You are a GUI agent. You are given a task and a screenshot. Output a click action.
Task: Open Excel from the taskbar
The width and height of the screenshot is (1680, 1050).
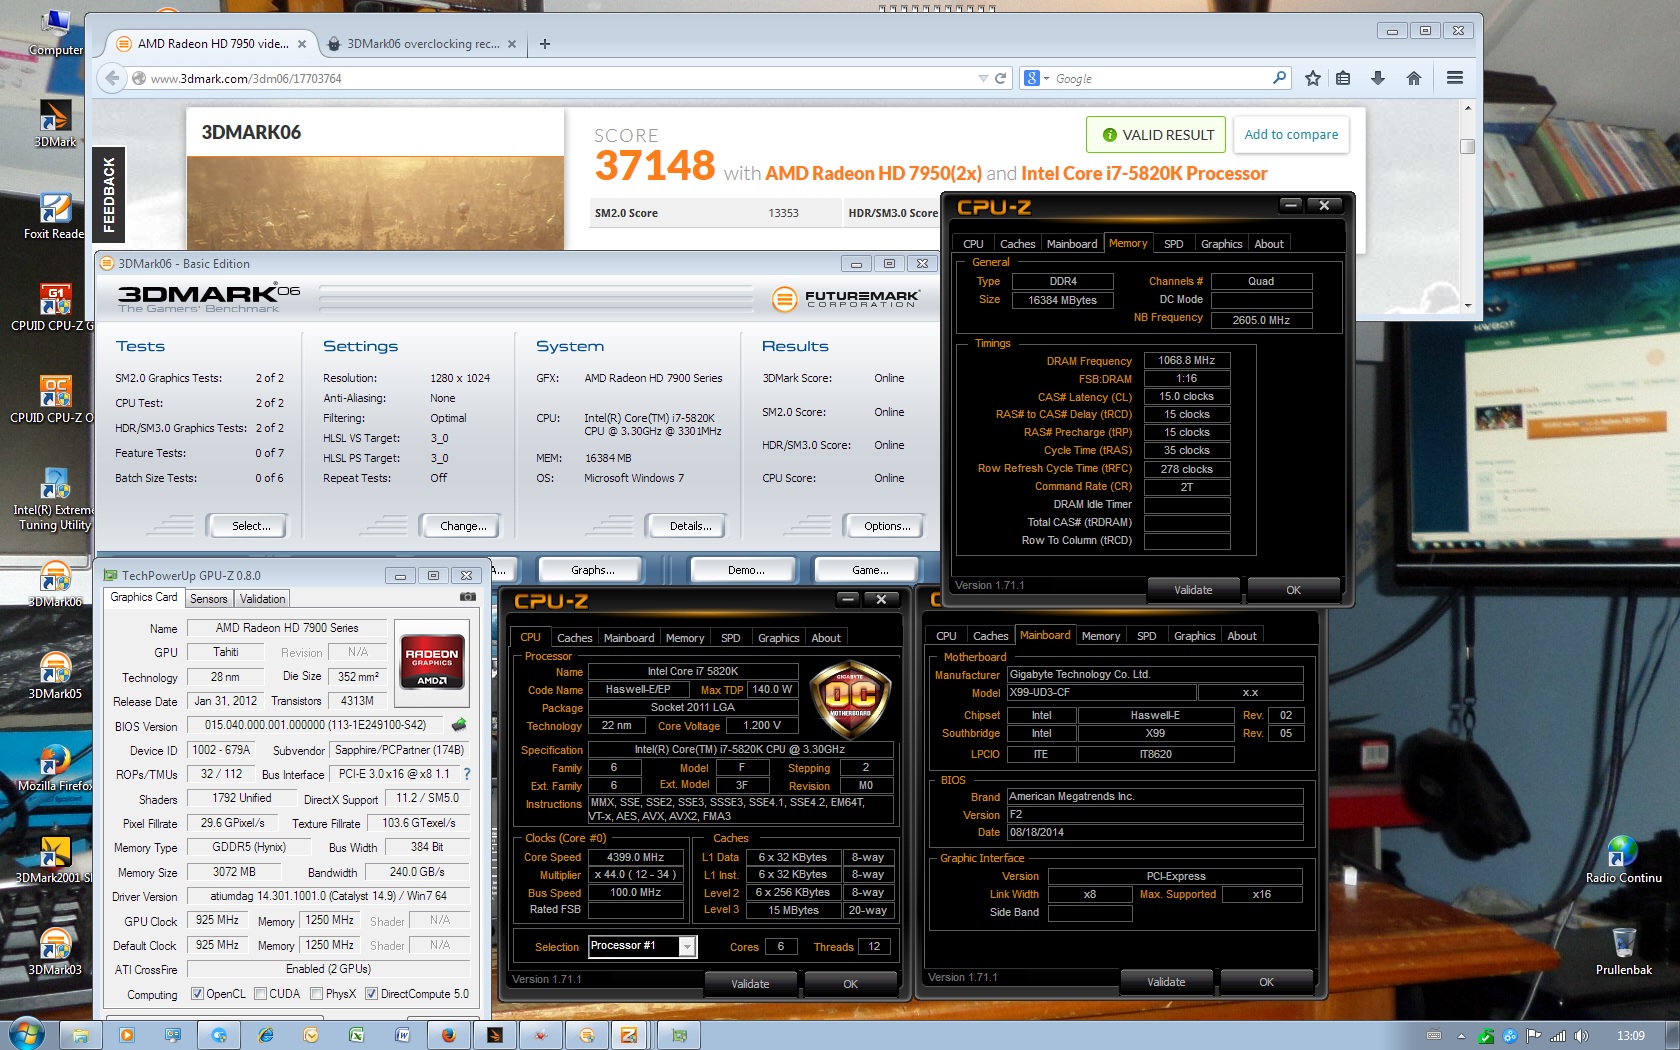(356, 1035)
